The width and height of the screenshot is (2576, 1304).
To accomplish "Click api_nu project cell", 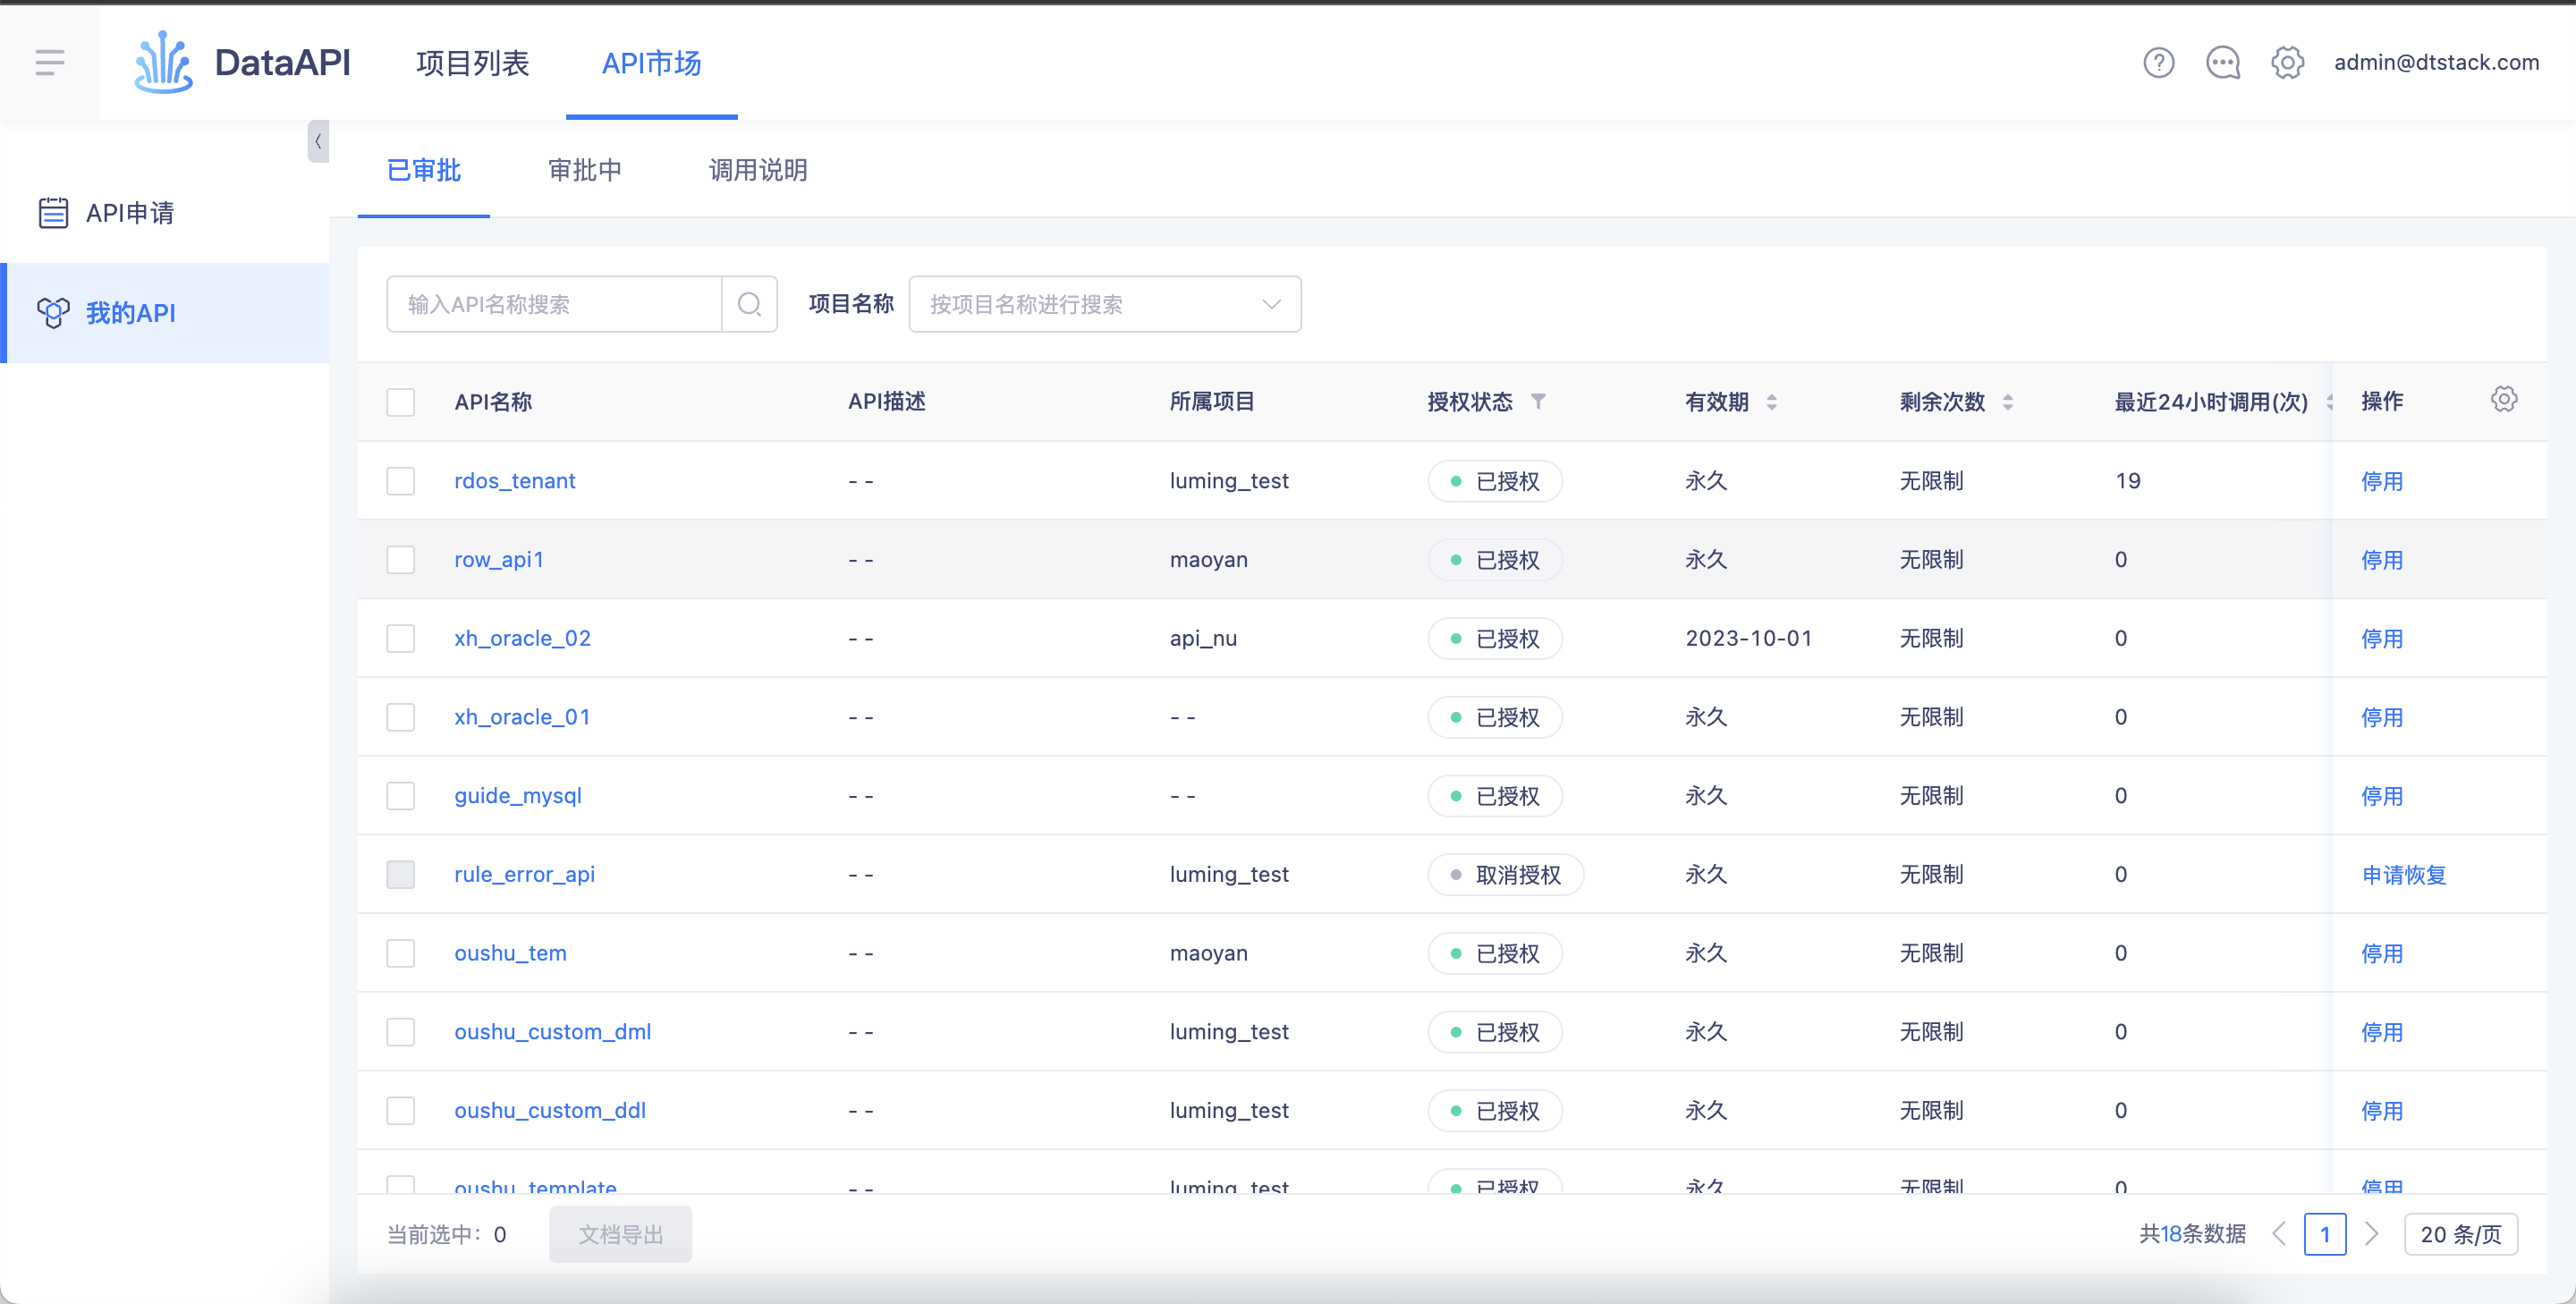I will 1203,639.
